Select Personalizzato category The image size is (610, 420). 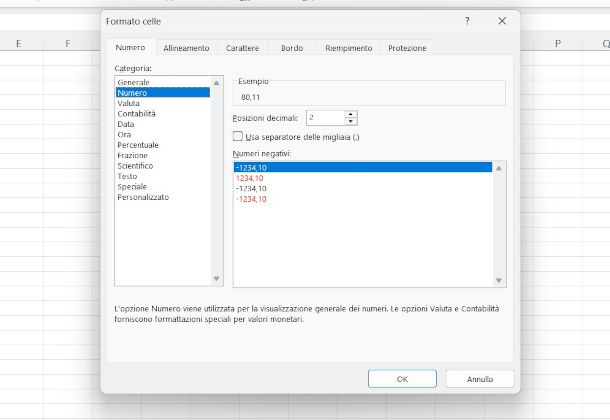tap(163, 197)
